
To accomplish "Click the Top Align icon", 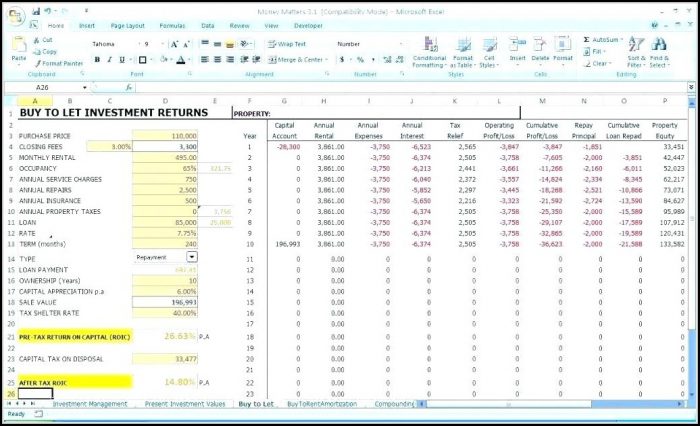I will 205,43.
